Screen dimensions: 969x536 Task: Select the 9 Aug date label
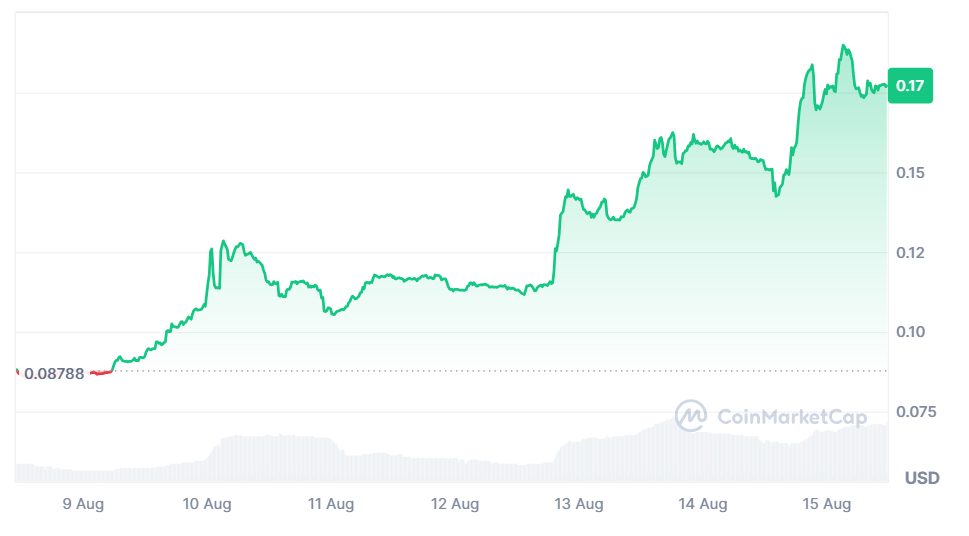(83, 504)
